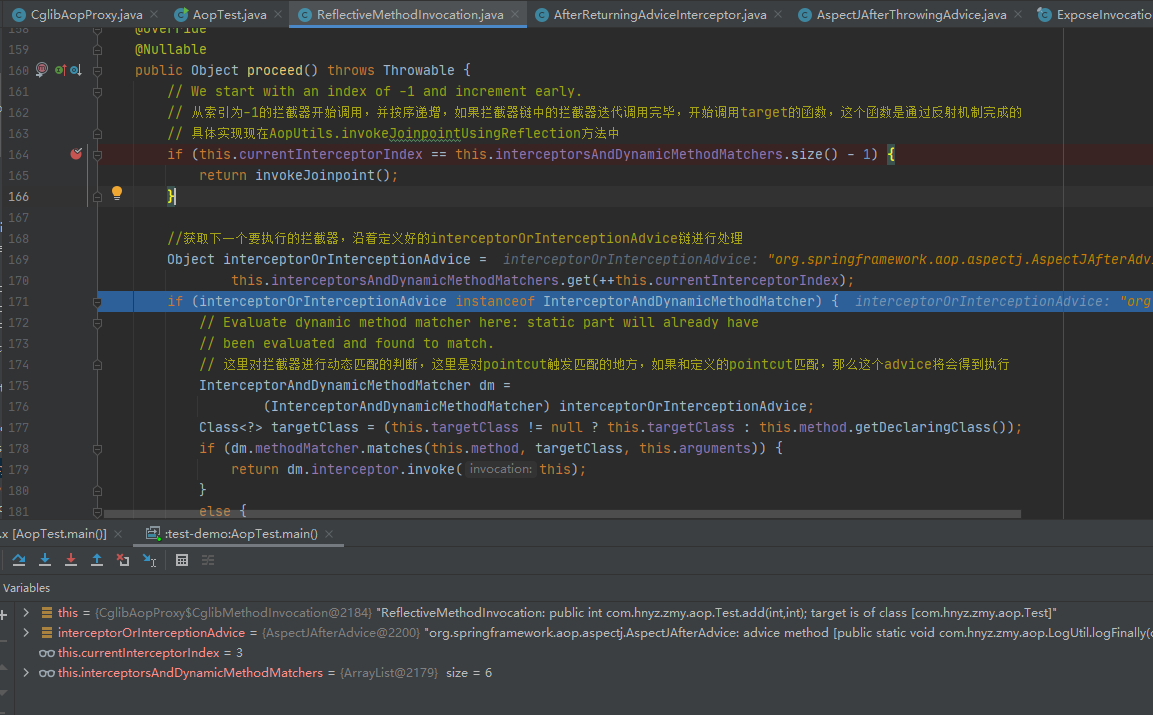The width and height of the screenshot is (1153, 715).
Task: Click the {AspectJAfterAdvice@2200} value text
Action: pyautogui.click(x=341, y=633)
